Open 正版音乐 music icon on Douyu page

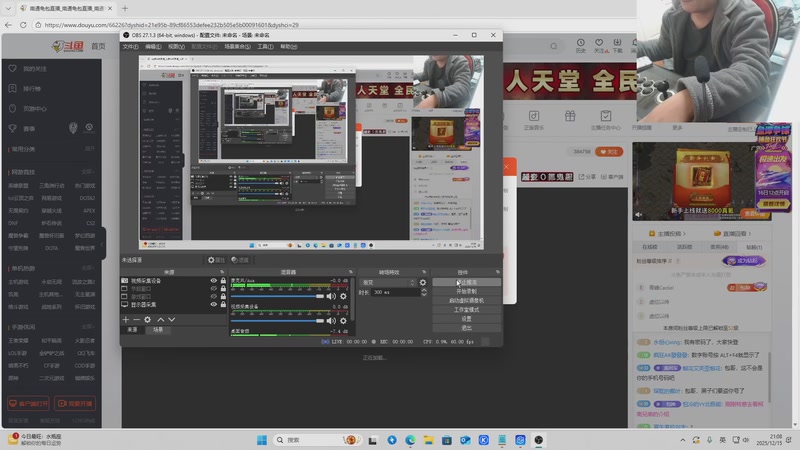(x=534, y=120)
